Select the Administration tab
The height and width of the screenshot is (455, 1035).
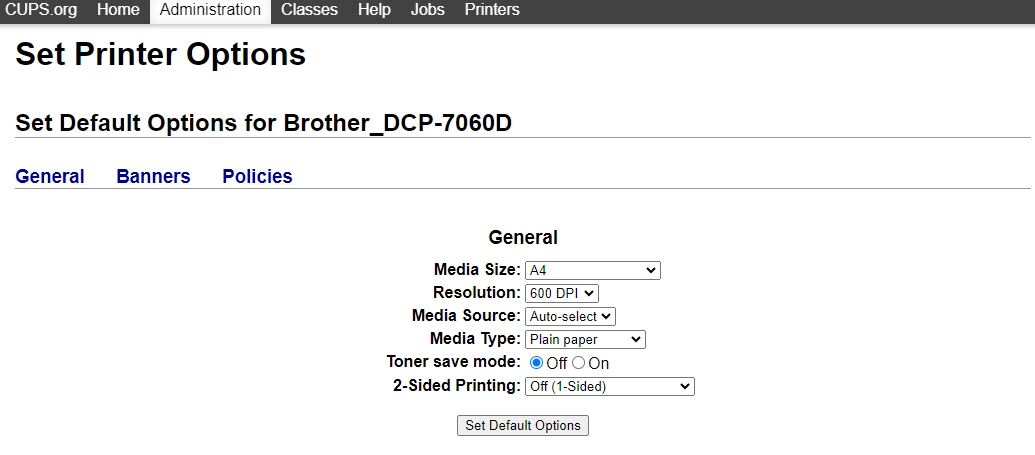(x=210, y=10)
